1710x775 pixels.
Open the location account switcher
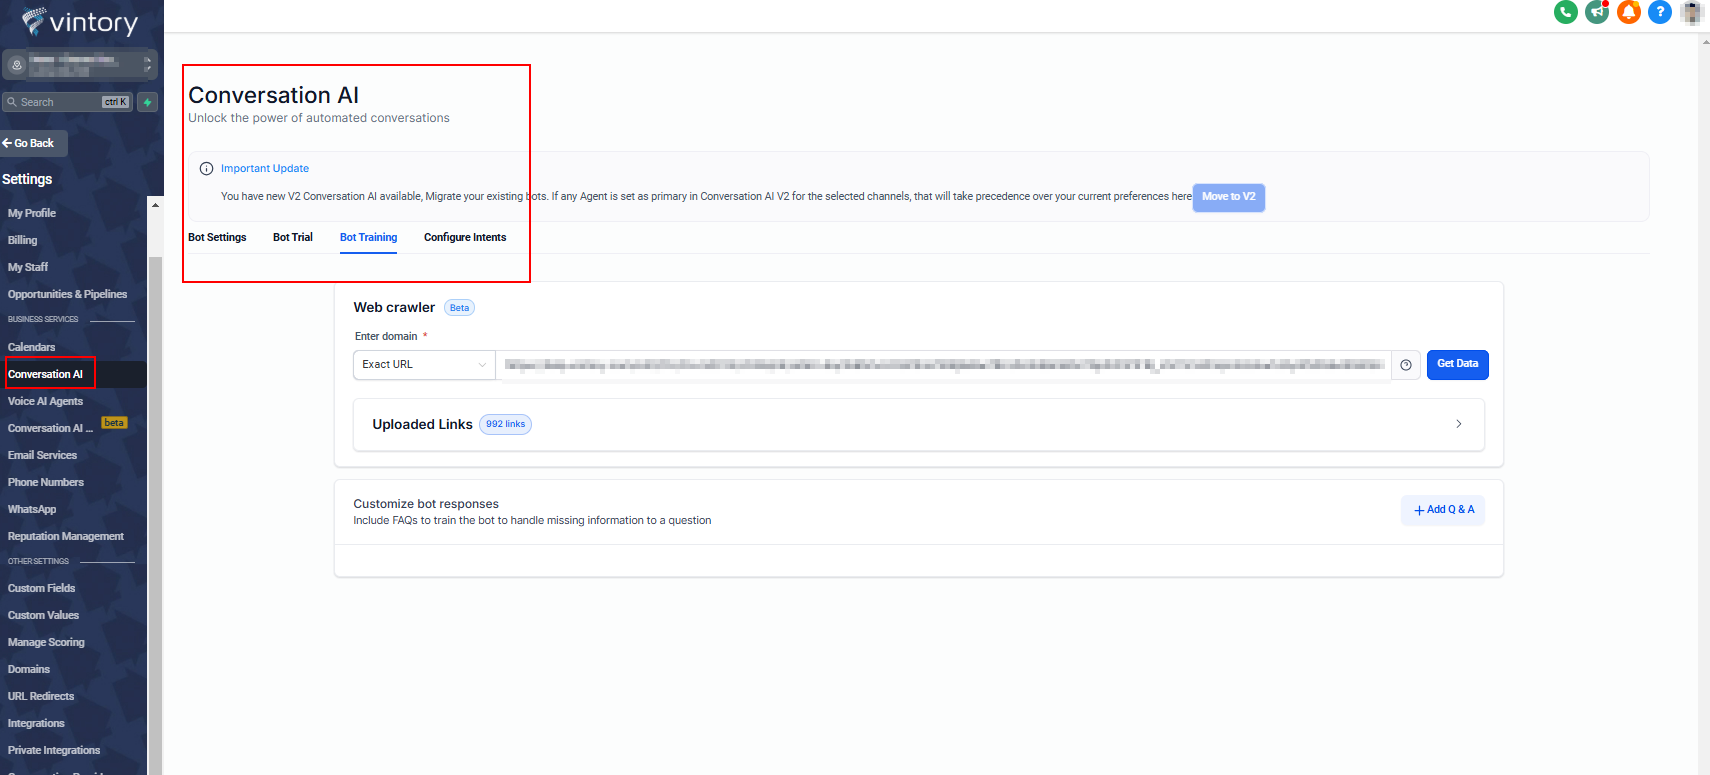[79, 64]
